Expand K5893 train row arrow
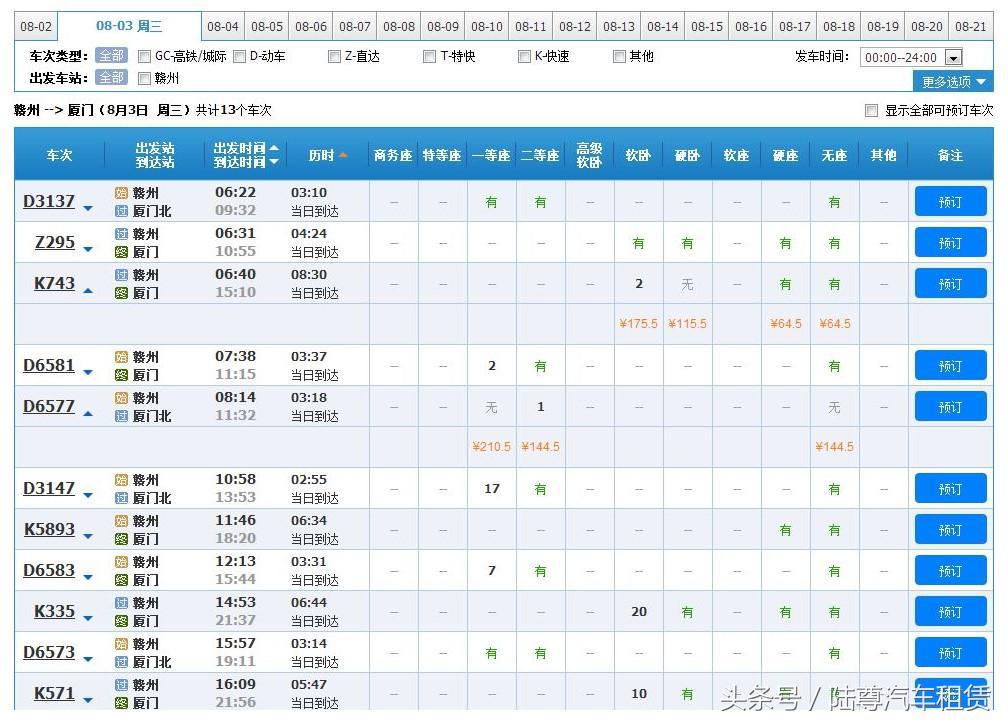Screen dimensions: 1008x722 [x=88, y=537]
